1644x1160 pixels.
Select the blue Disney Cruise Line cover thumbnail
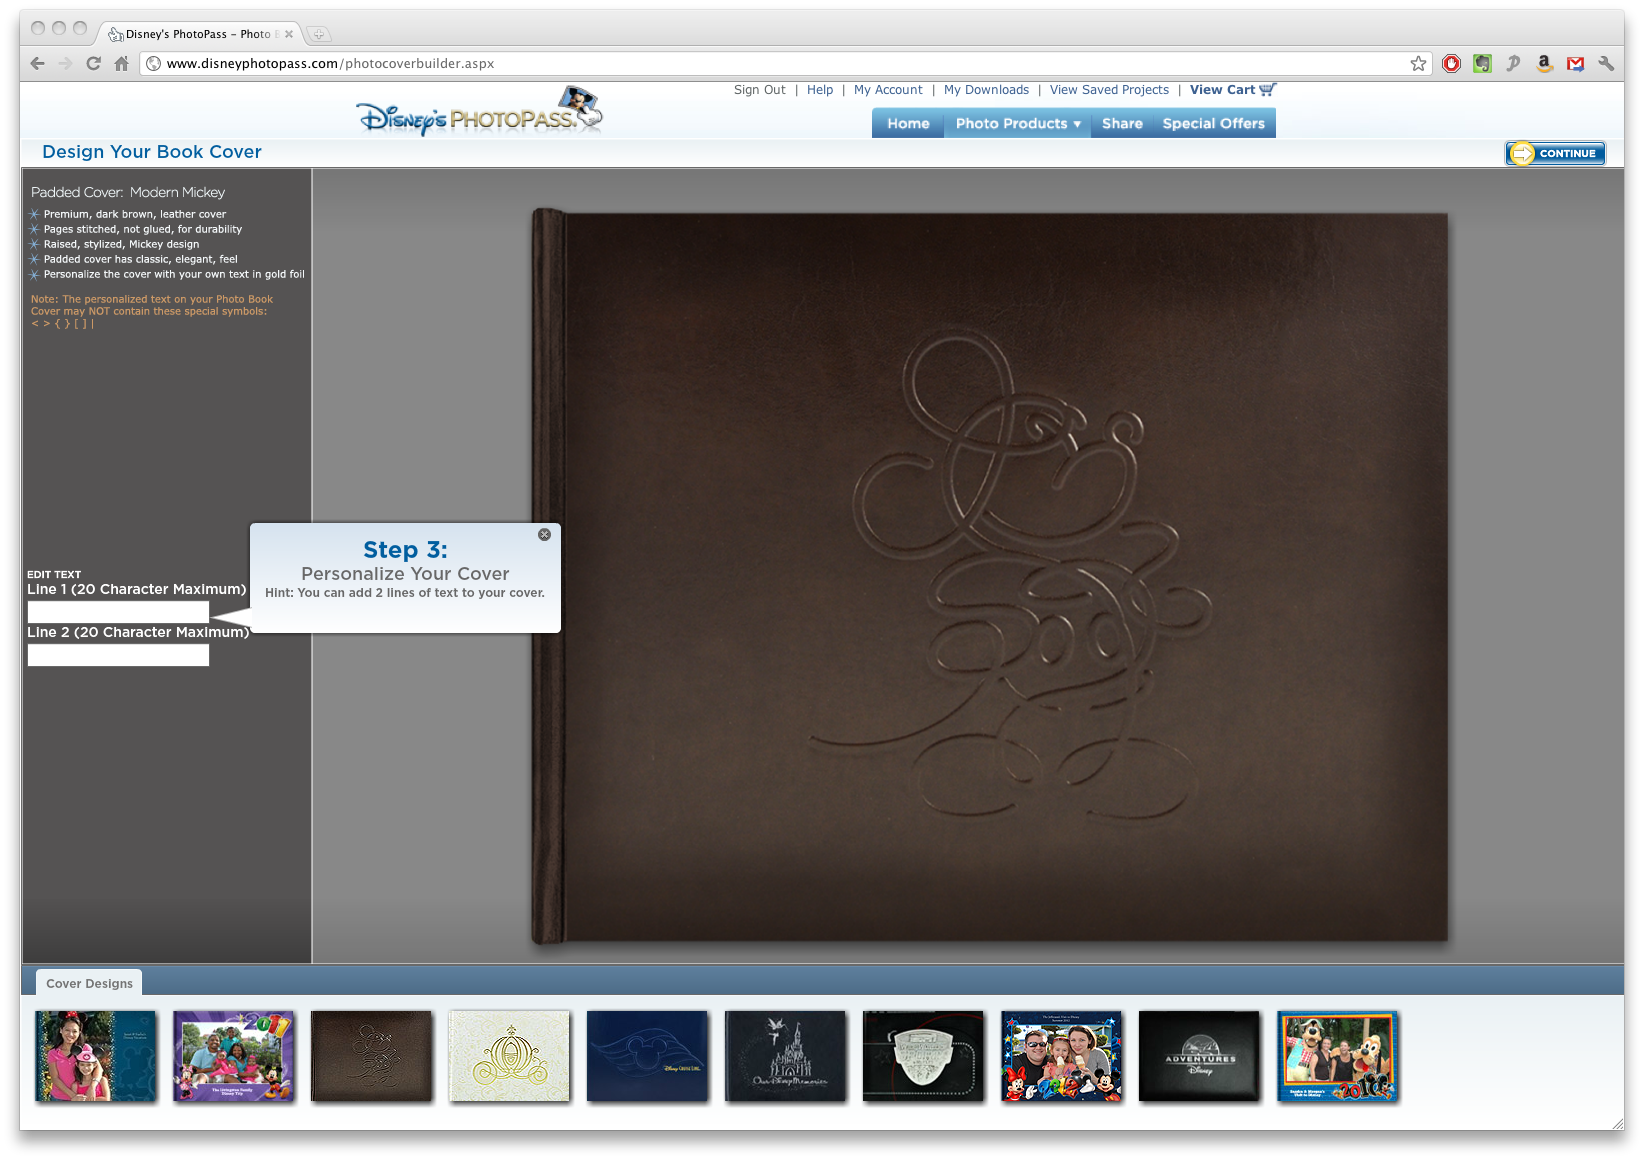coord(647,1056)
